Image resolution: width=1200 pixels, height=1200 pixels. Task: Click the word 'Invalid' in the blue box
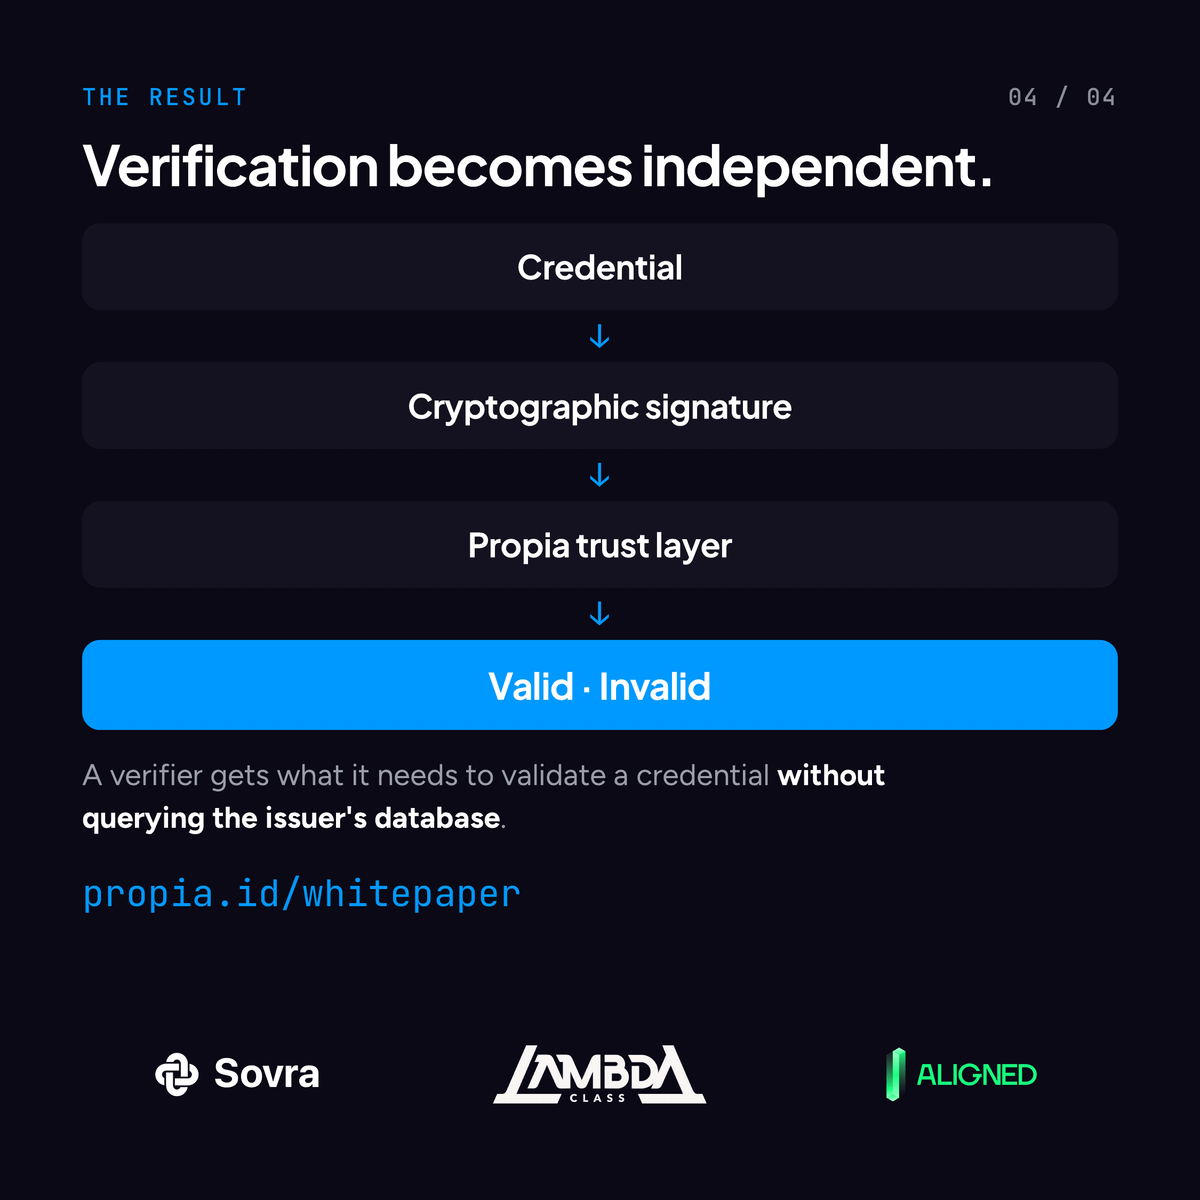[x=655, y=687]
